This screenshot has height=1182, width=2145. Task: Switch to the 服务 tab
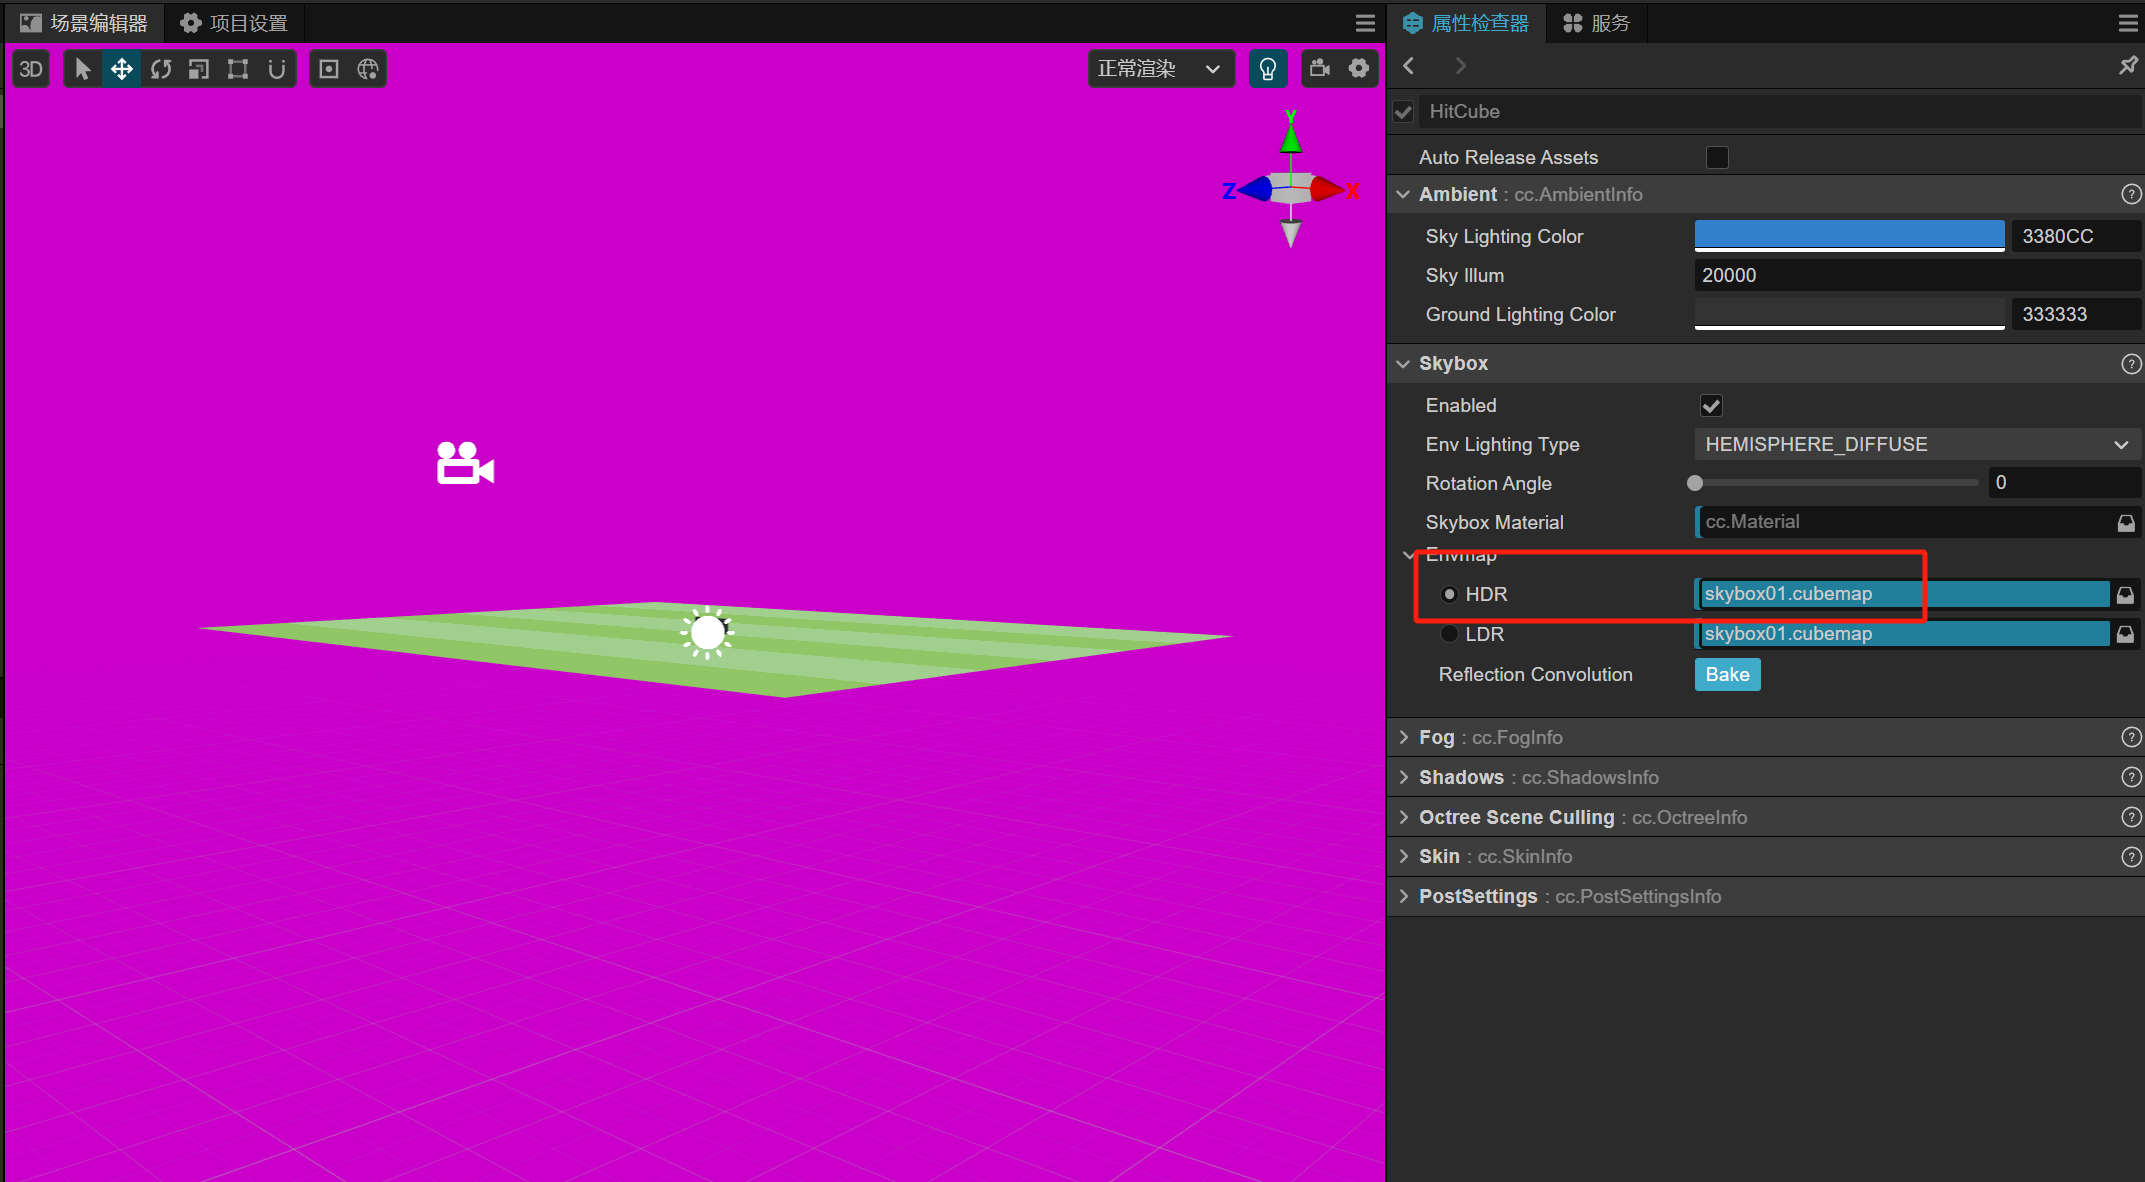[x=1597, y=23]
